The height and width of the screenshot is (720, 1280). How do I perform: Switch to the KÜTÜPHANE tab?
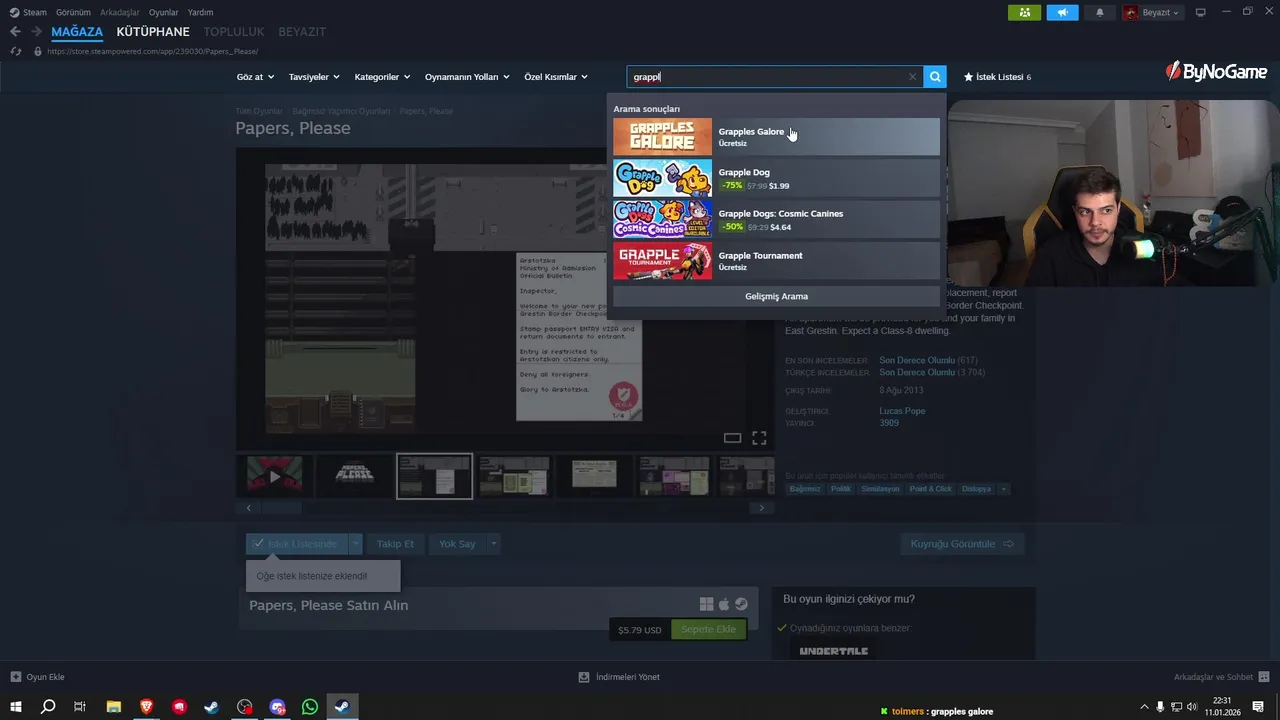click(153, 32)
